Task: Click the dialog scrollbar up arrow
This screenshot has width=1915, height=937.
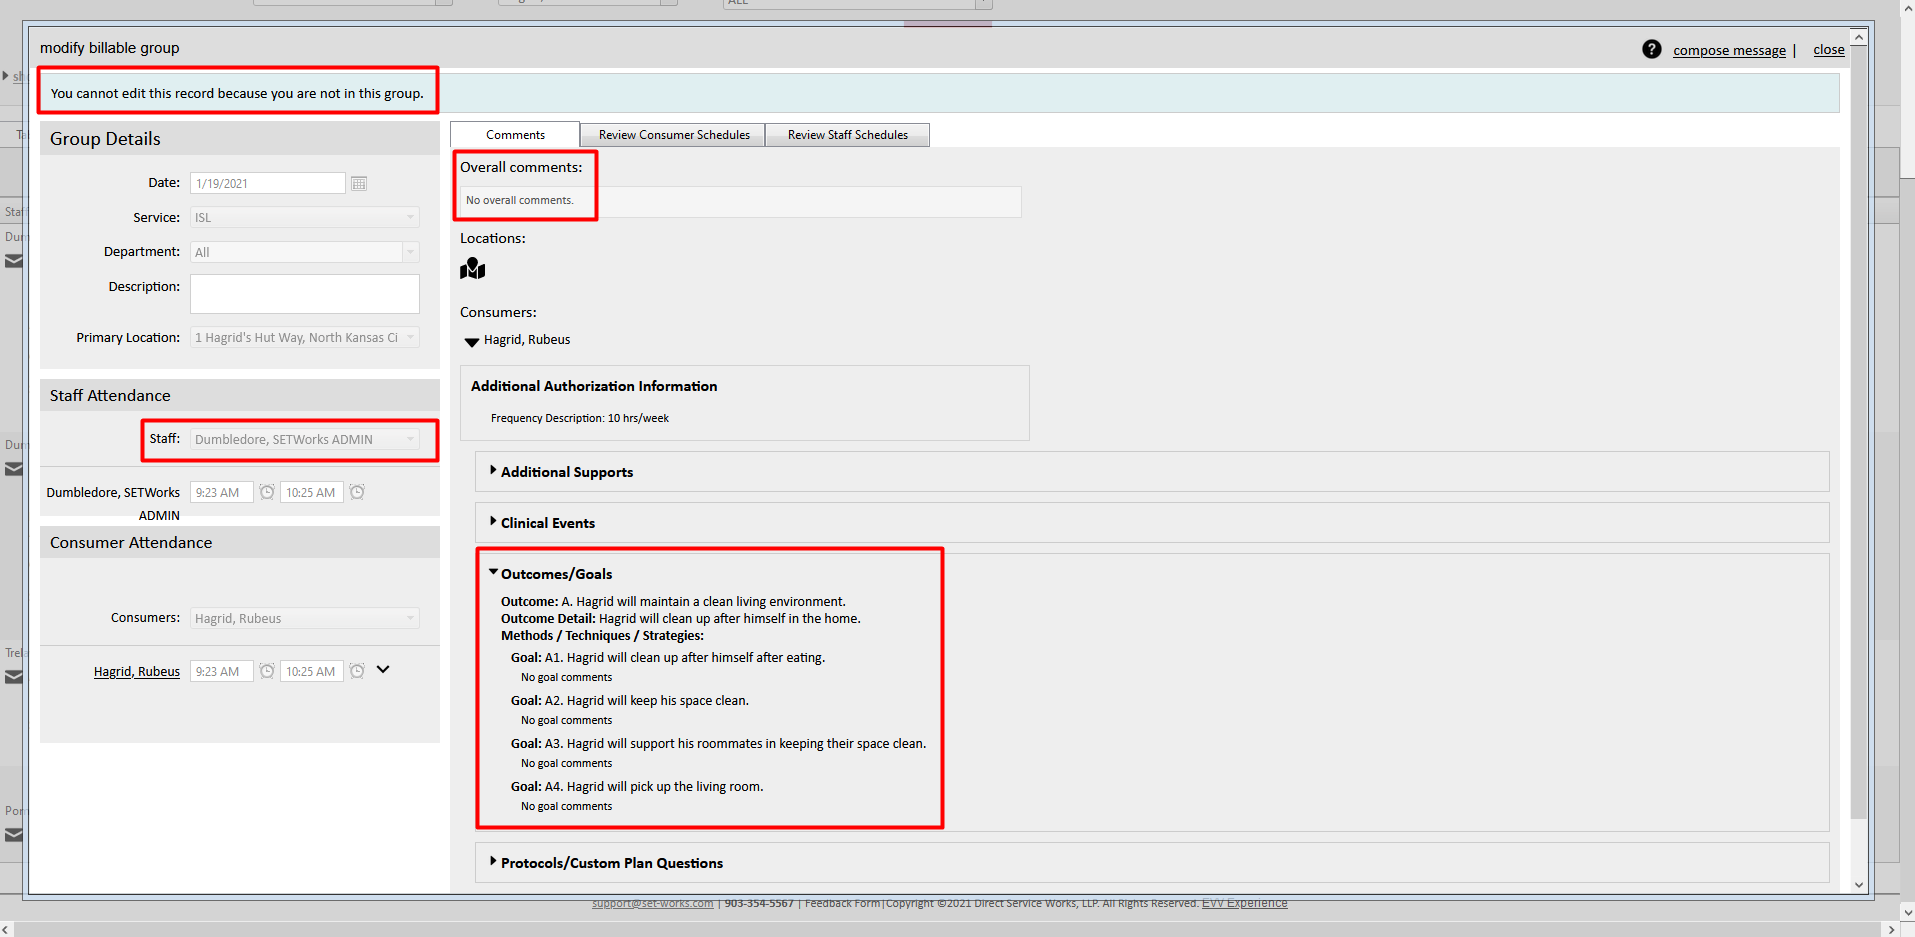Action: 1859,37
